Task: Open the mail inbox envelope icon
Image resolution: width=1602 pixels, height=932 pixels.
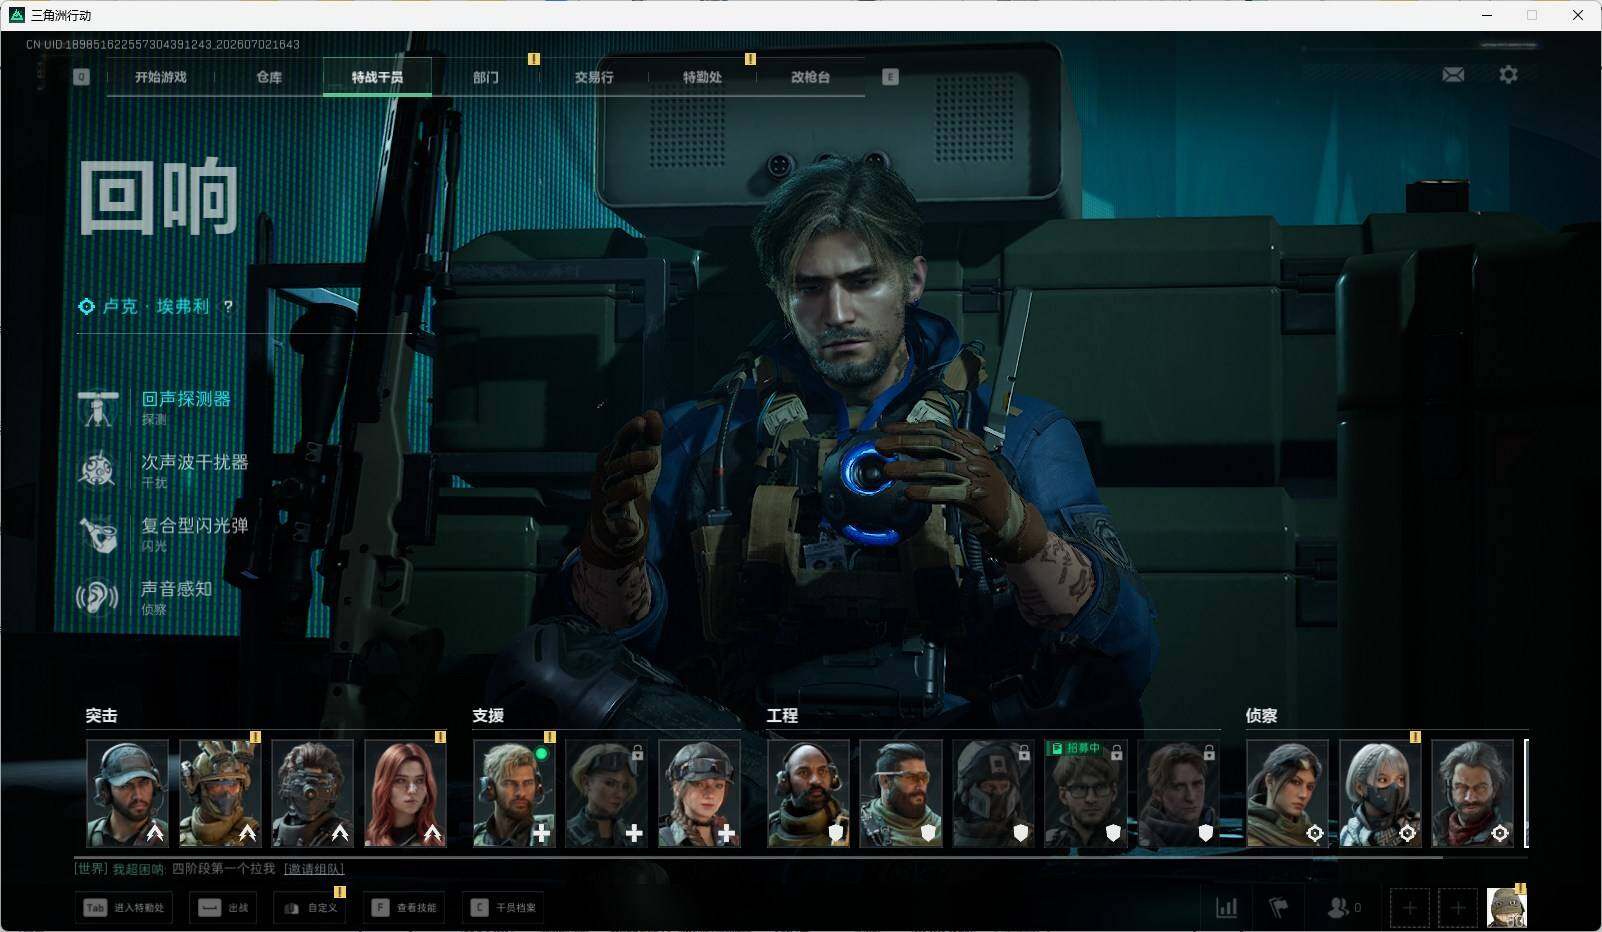Action: [x=1453, y=75]
